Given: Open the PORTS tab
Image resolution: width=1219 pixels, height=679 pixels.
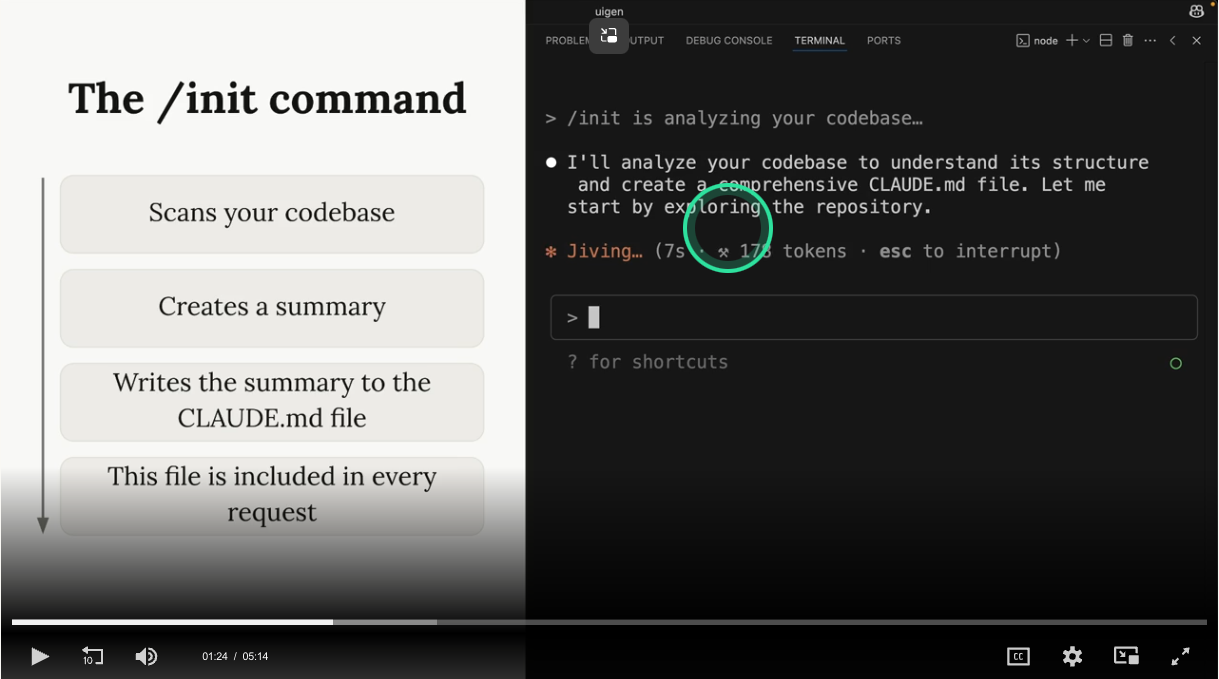Looking at the screenshot, I should coord(884,41).
